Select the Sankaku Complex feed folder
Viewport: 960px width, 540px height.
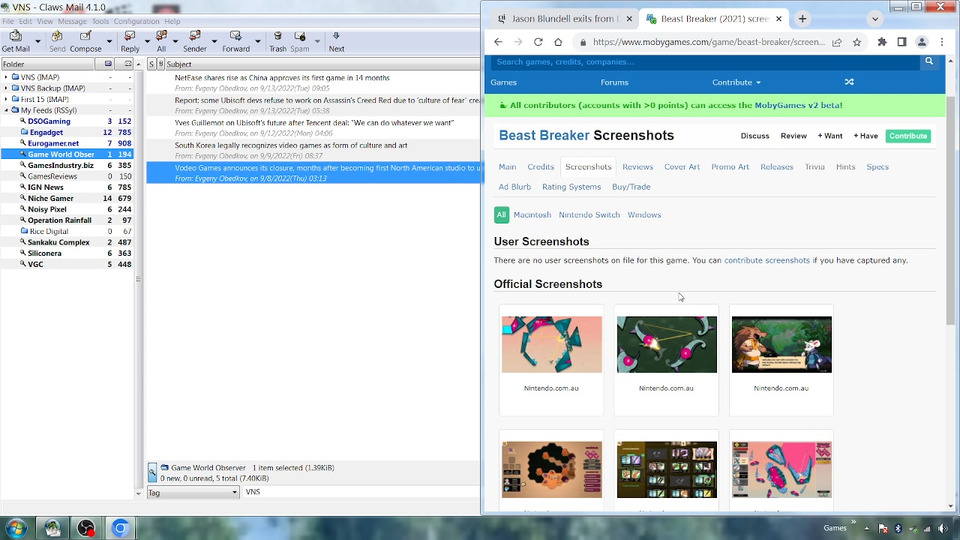pyautogui.click(x=58, y=242)
